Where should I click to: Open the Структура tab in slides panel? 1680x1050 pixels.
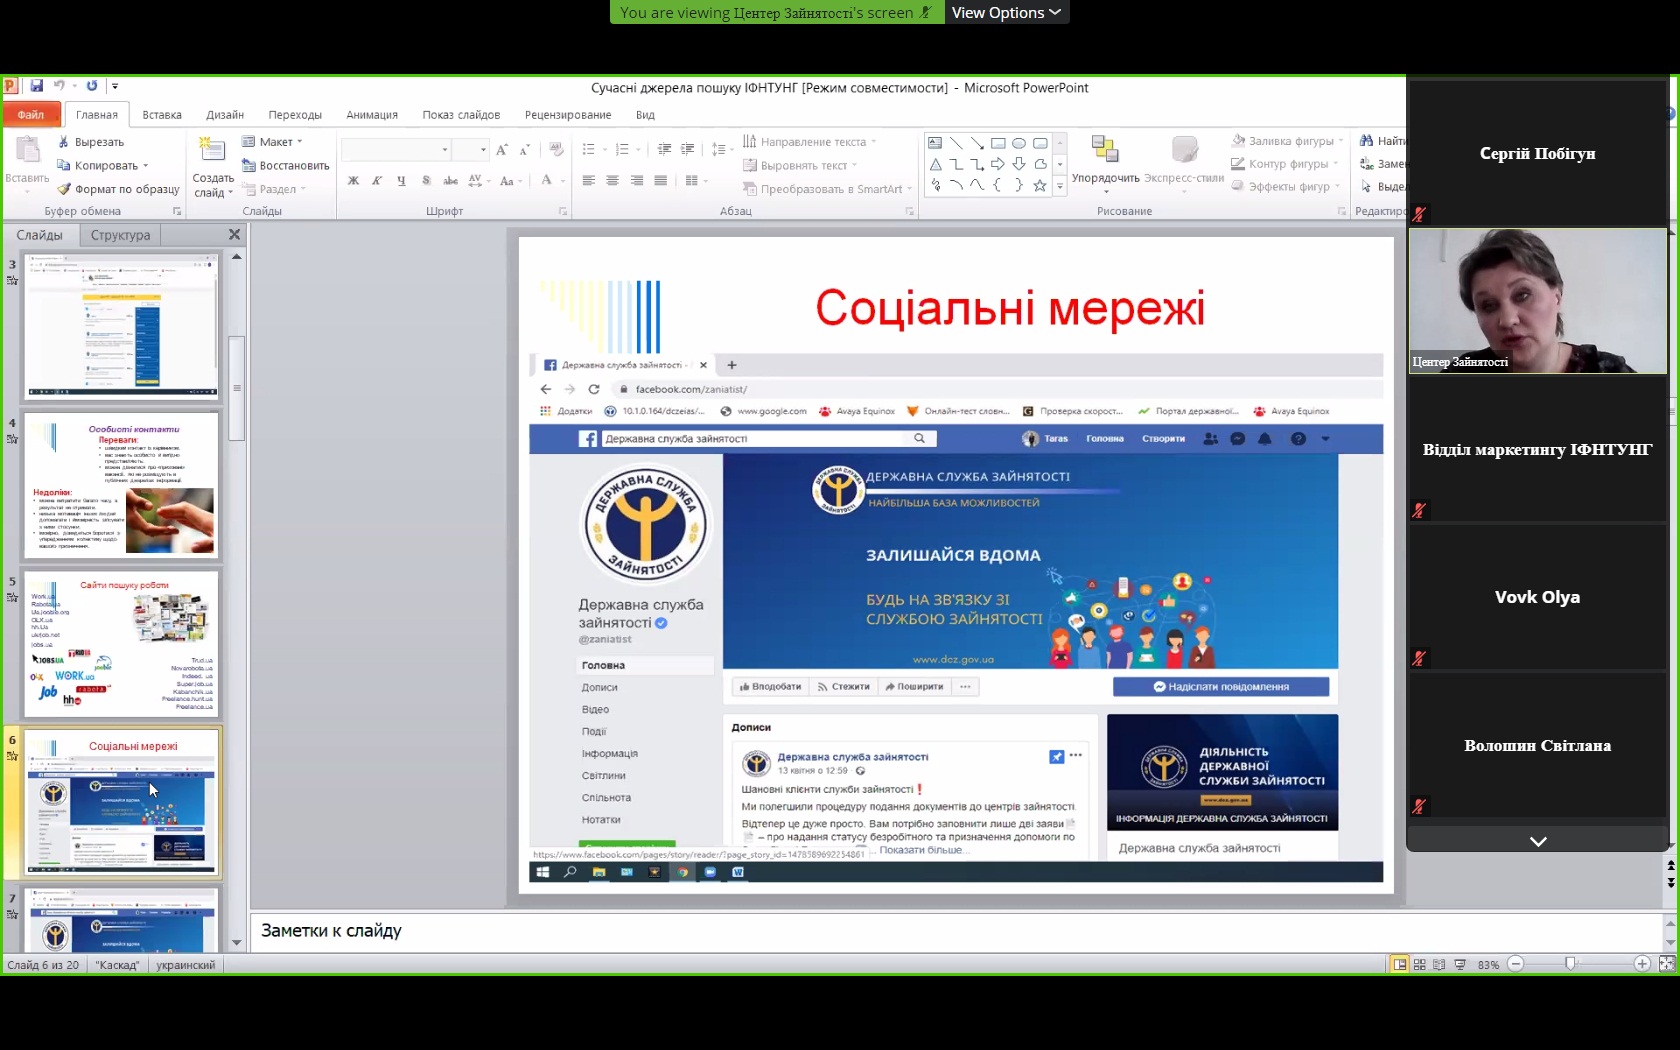[x=119, y=235]
